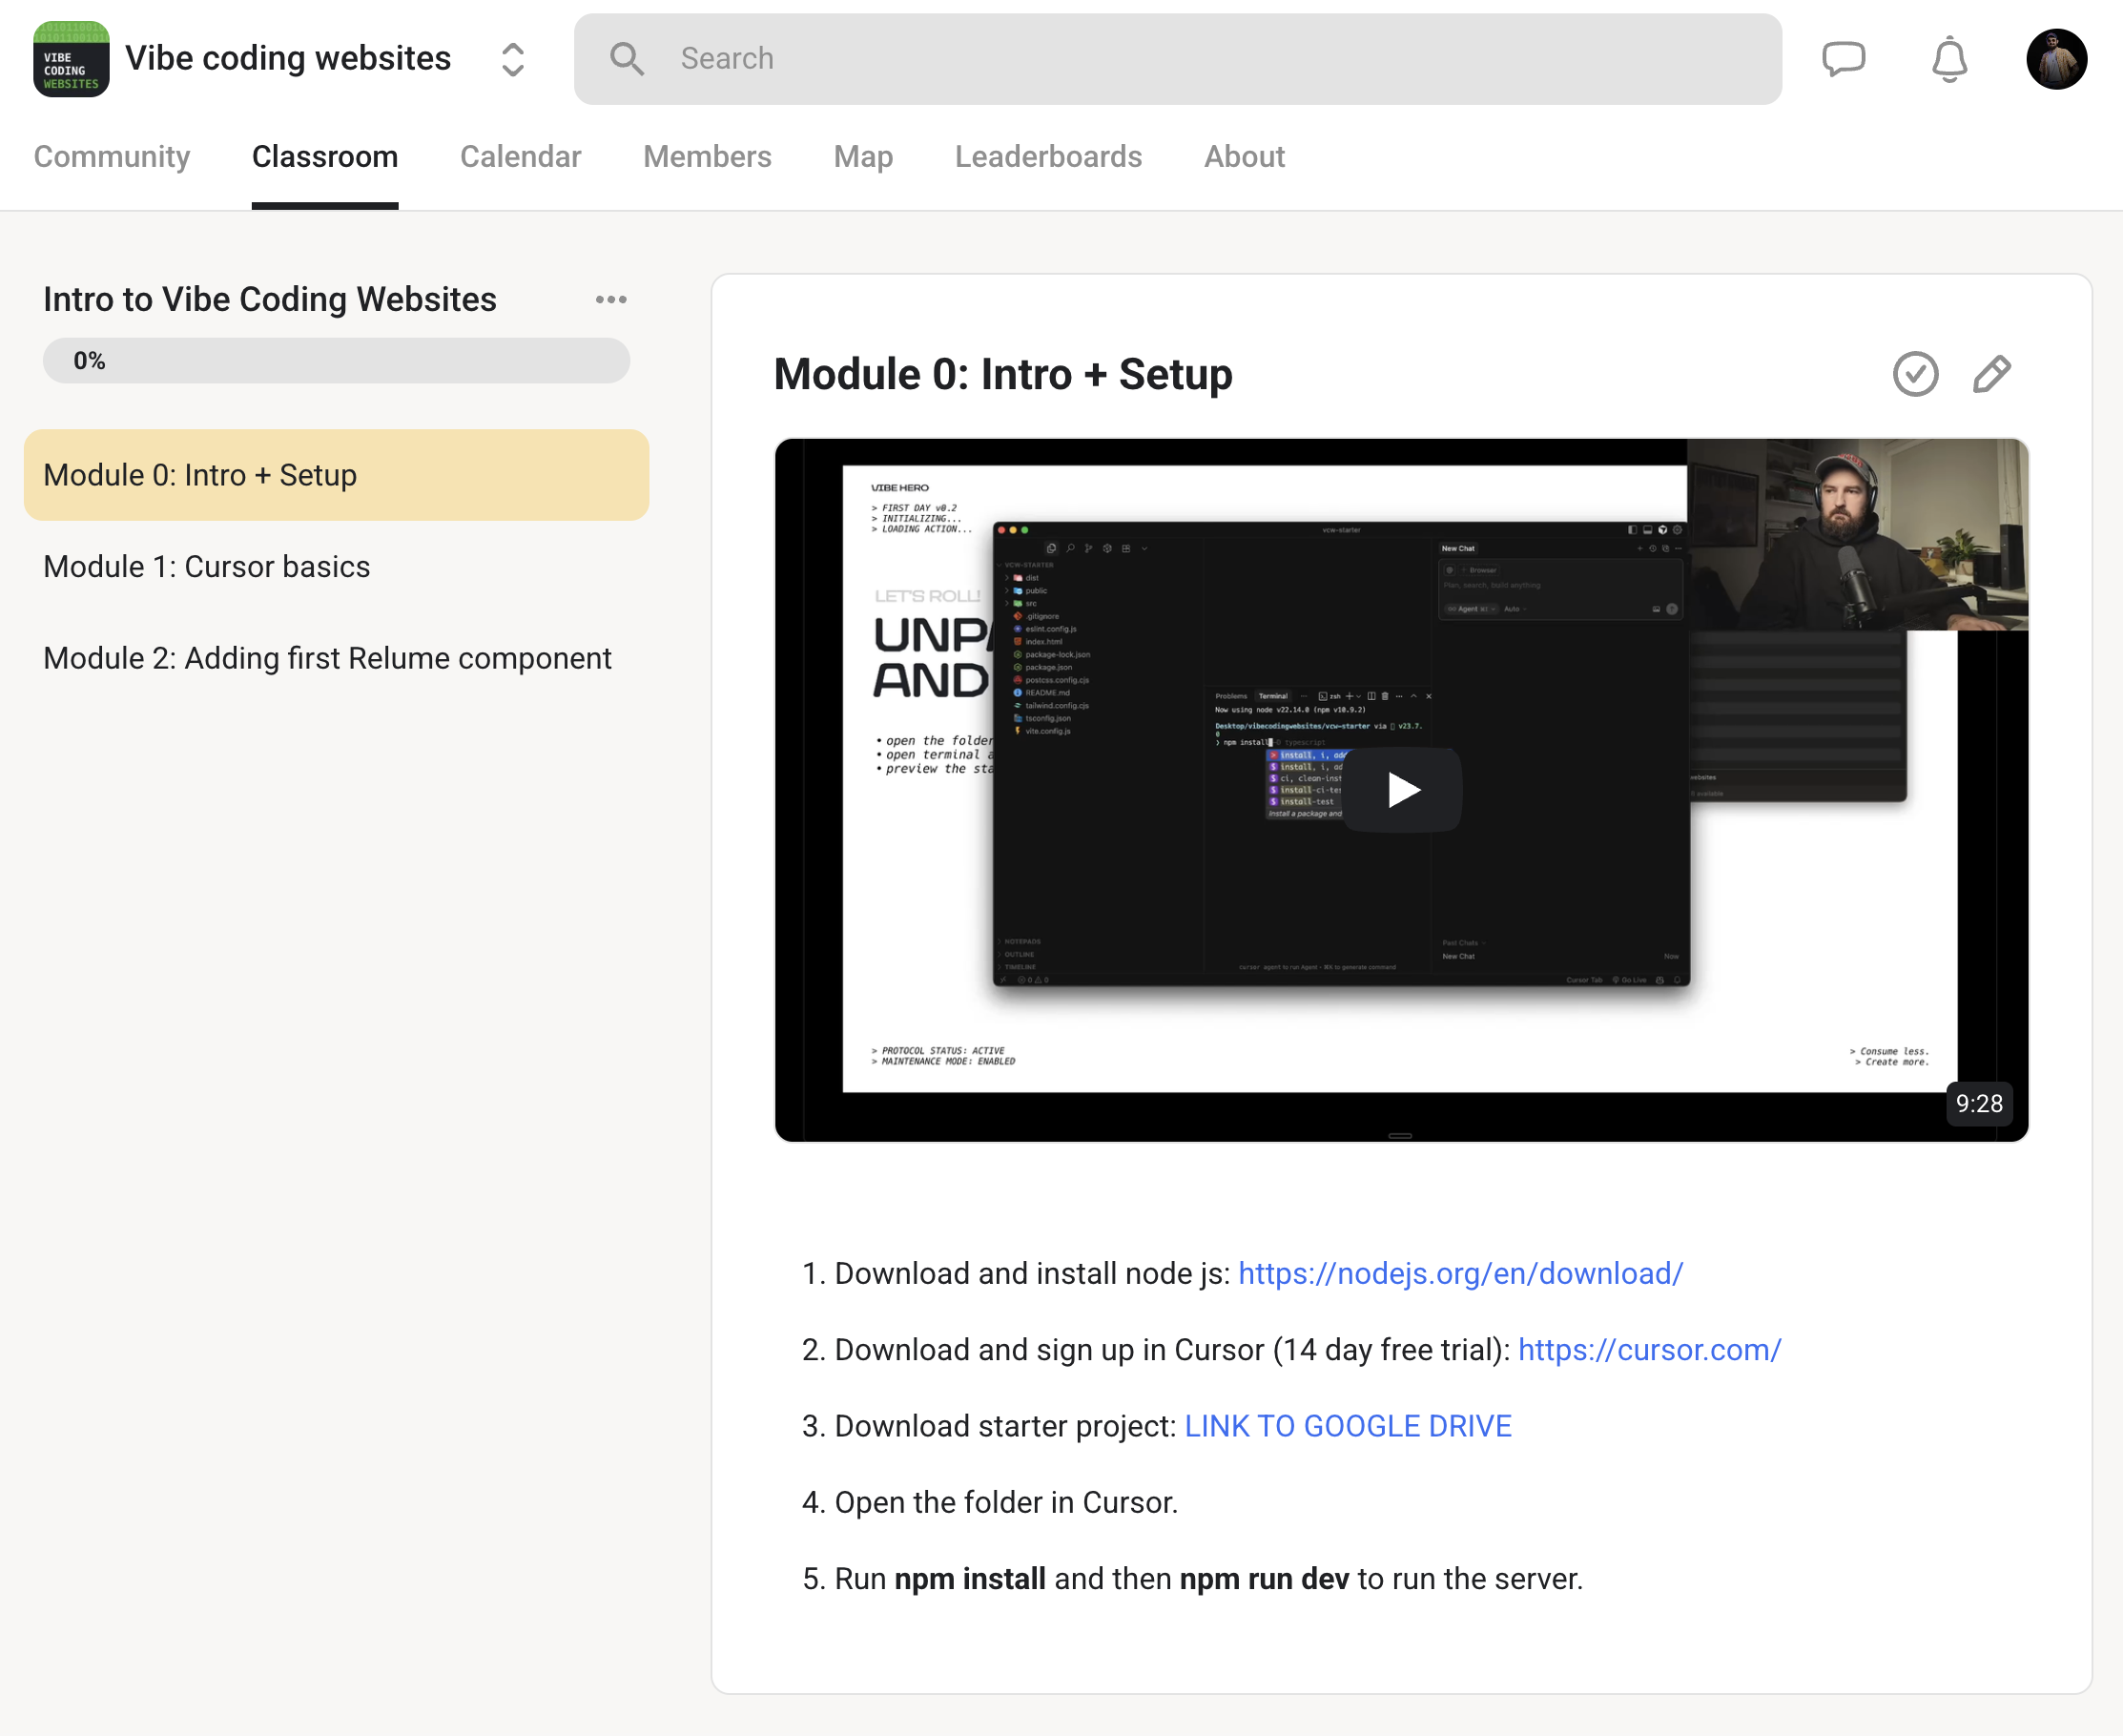
Task: Go to the Leaderboards tab
Action: pos(1047,157)
